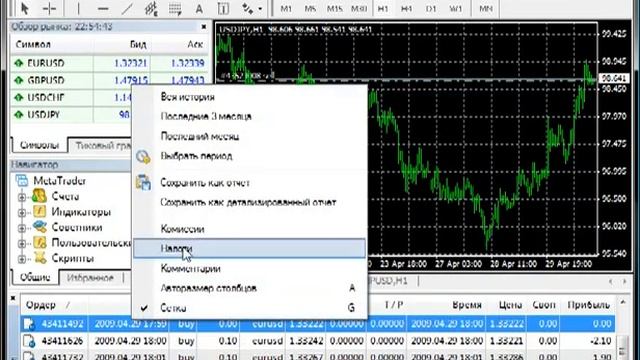The width and height of the screenshot is (640, 360).
Task: Uncheck the Grid menu entry
Action: pos(250,308)
